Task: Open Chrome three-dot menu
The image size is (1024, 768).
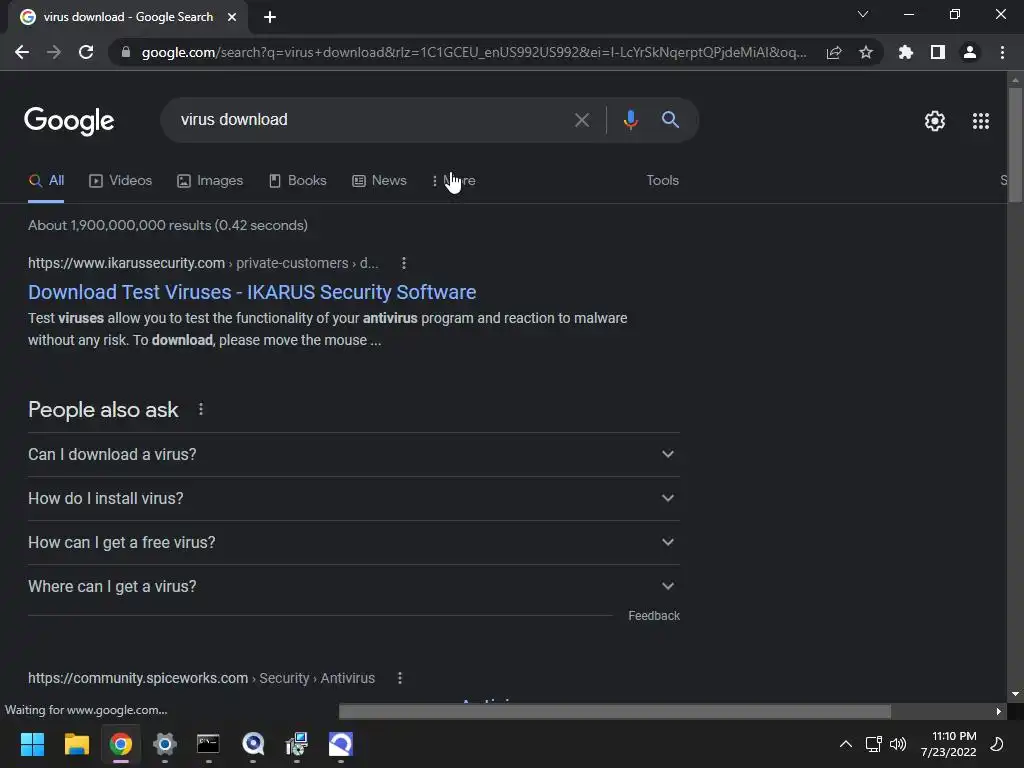Action: 1002,52
